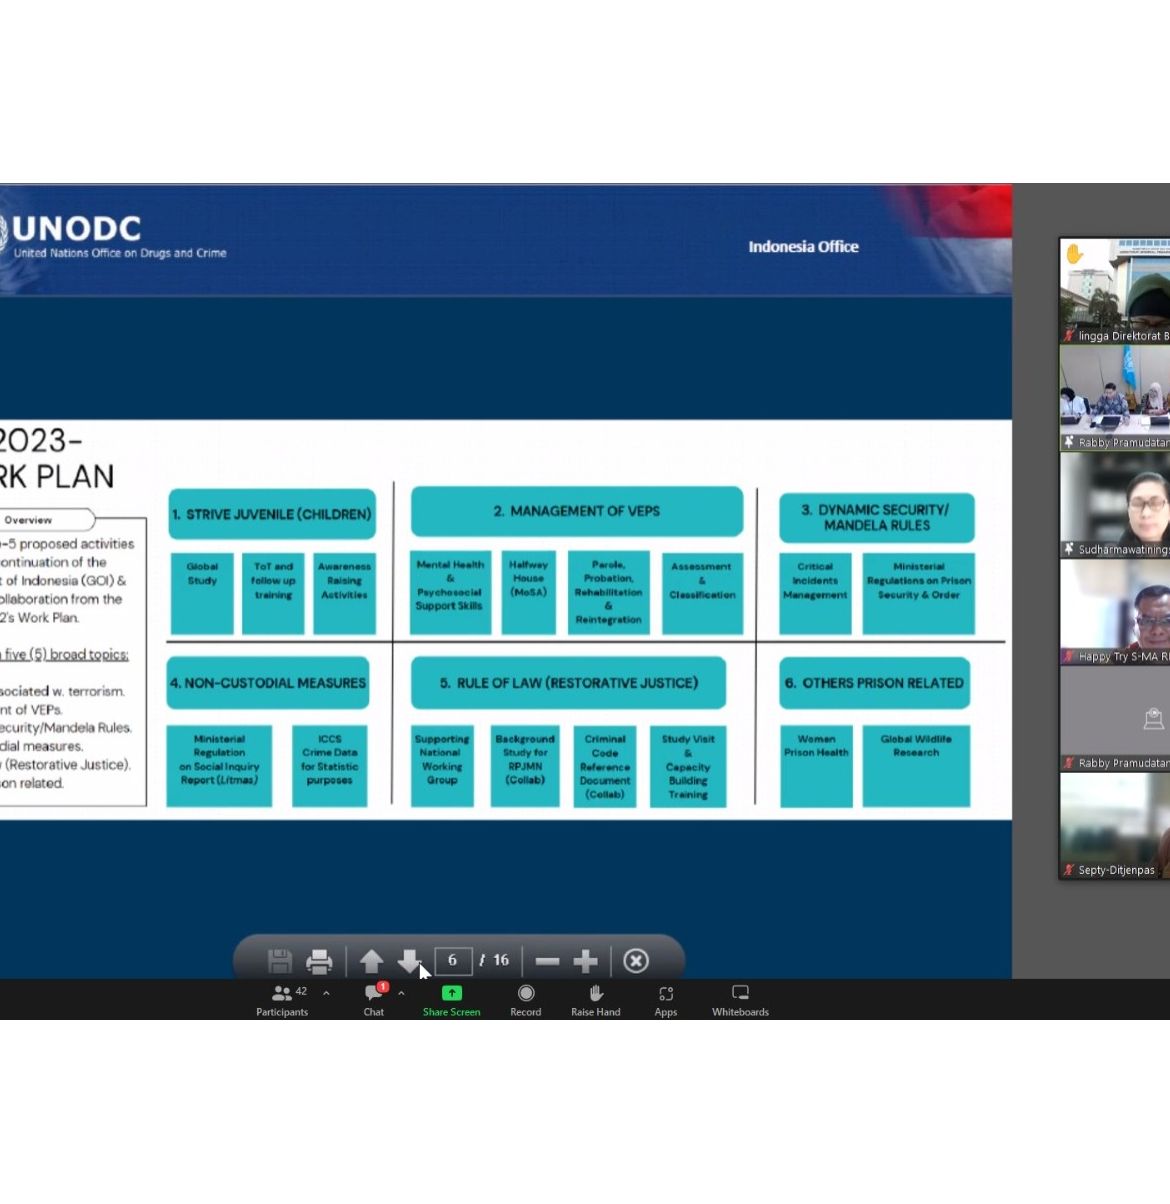This screenshot has width=1170, height=1204.
Task: Zoom in with the plus icon
Action: [586, 962]
